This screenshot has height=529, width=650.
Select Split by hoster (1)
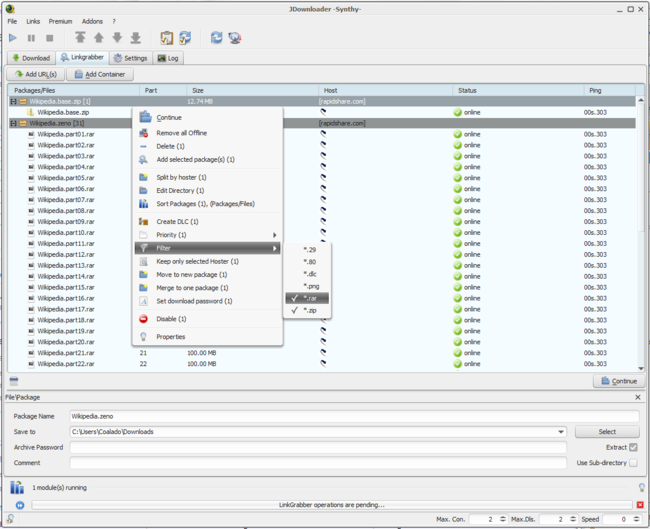point(207,177)
